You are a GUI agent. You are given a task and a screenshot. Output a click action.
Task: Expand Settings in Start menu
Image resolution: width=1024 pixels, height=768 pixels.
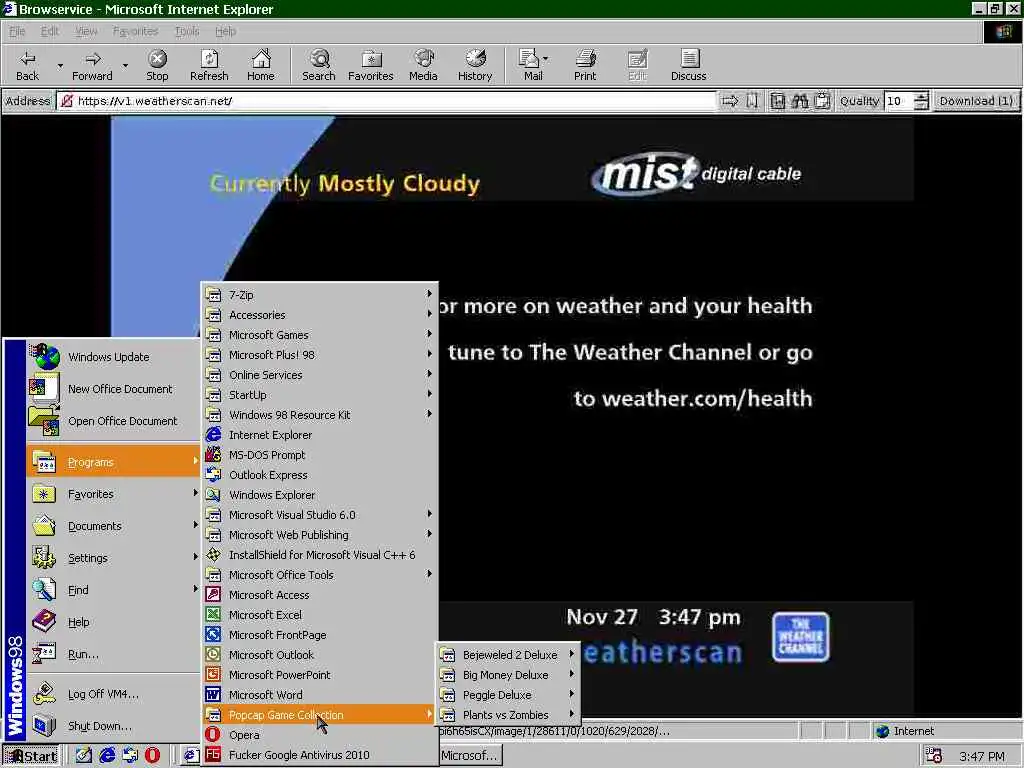tap(114, 558)
